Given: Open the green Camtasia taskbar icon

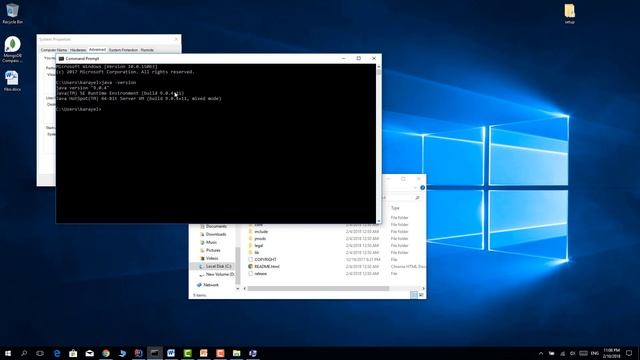Looking at the screenshot, I should (187, 353).
